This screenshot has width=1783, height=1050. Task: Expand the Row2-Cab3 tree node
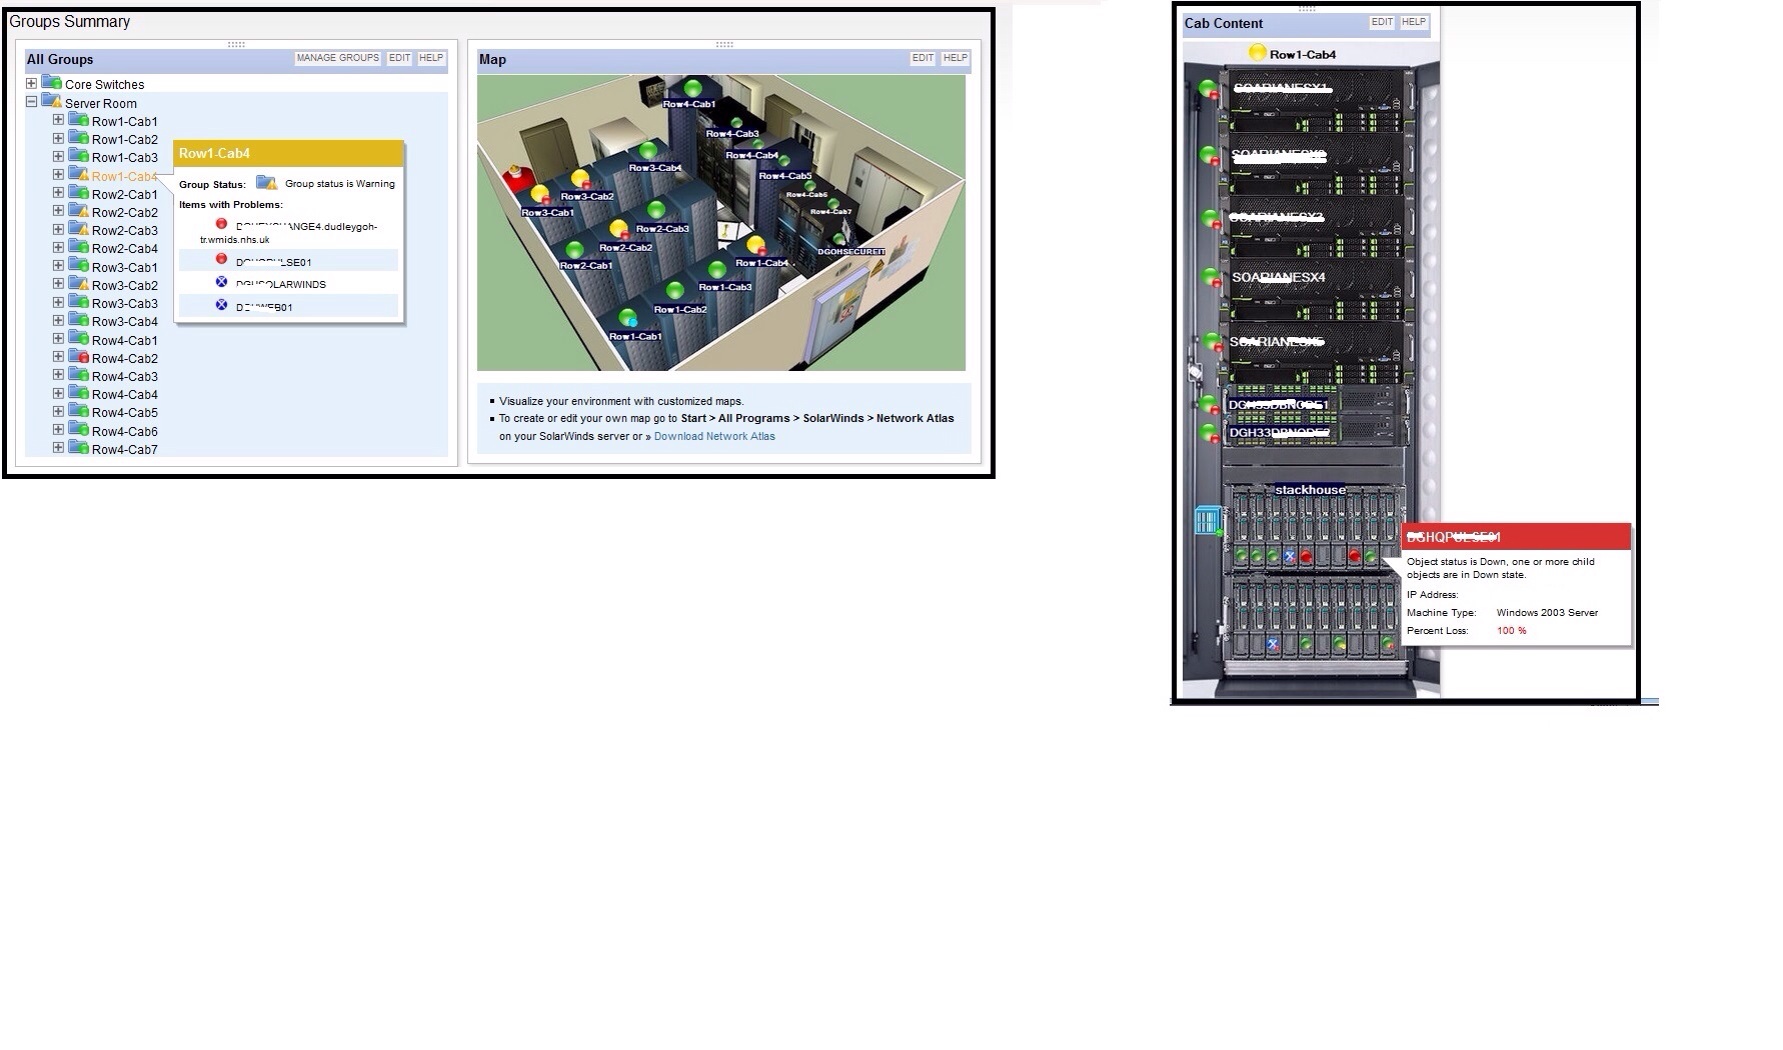(58, 230)
